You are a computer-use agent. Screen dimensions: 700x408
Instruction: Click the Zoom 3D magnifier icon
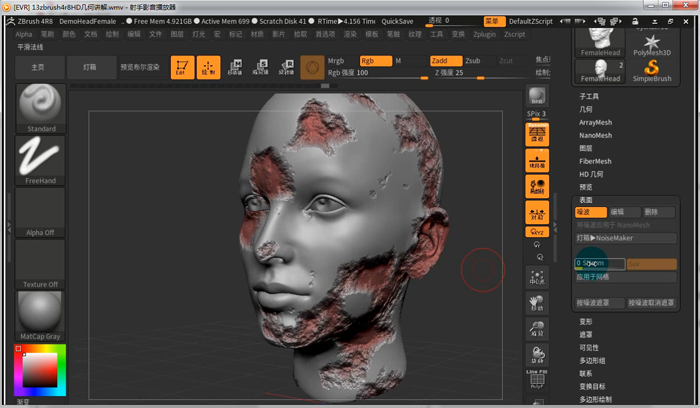[x=537, y=329]
